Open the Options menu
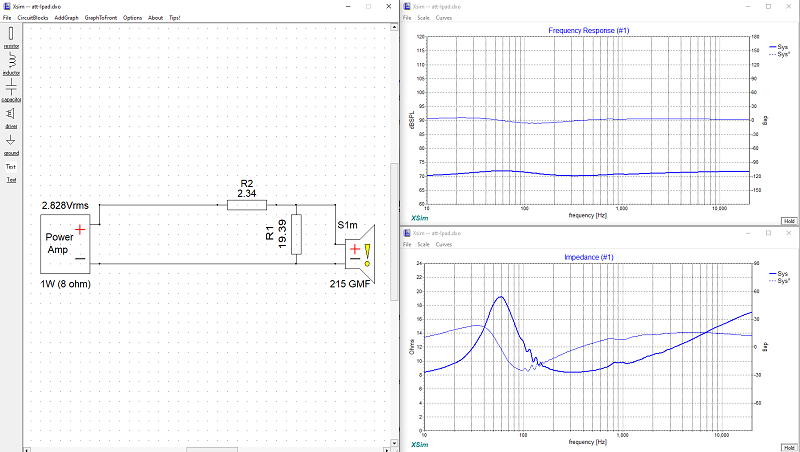Image resolution: width=800 pixels, height=452 pixels. pyautogui.click(x=133, y=17)
